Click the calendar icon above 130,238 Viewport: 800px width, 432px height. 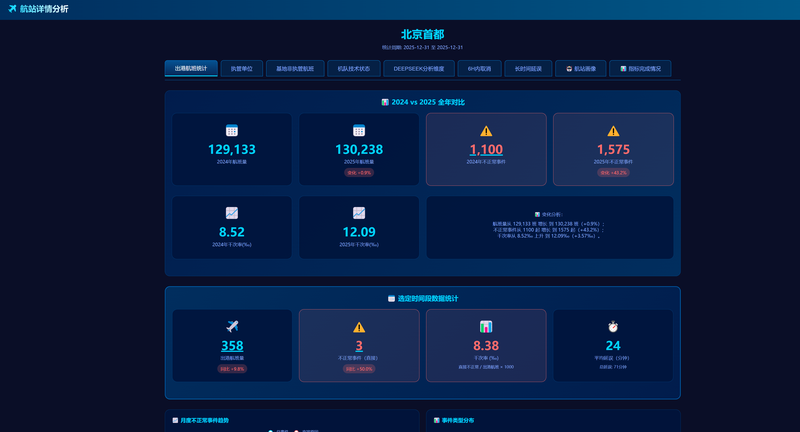(x=359, y=130)
